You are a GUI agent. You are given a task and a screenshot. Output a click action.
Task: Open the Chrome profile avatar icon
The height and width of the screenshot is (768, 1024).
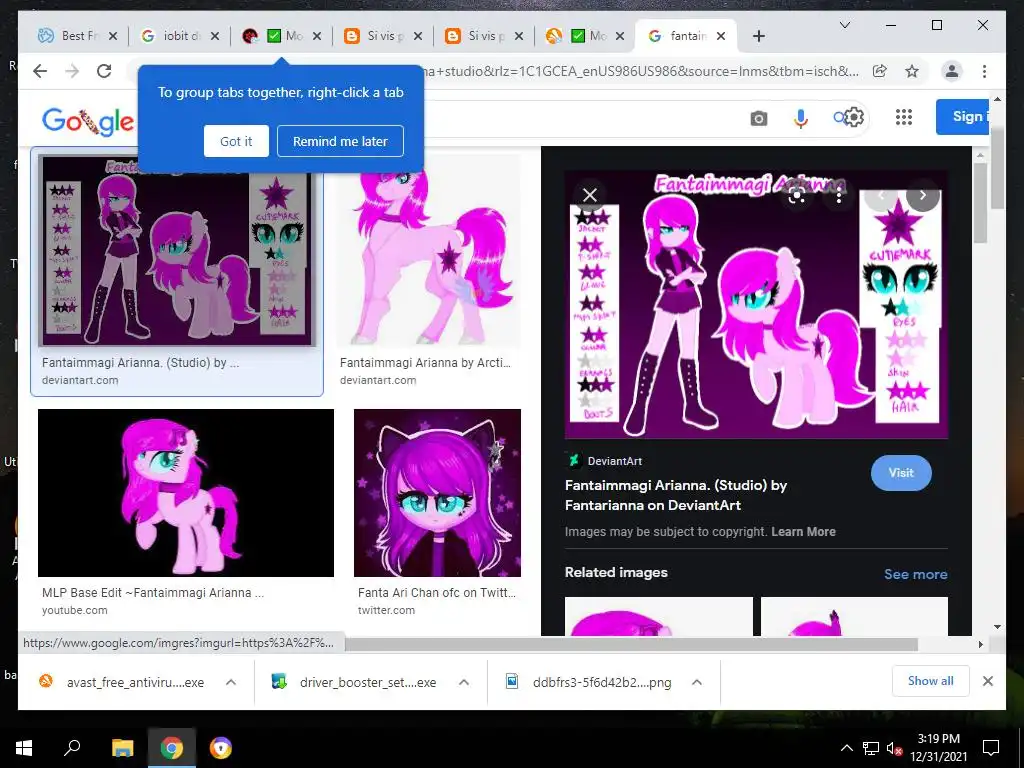(x=952, y=71)
